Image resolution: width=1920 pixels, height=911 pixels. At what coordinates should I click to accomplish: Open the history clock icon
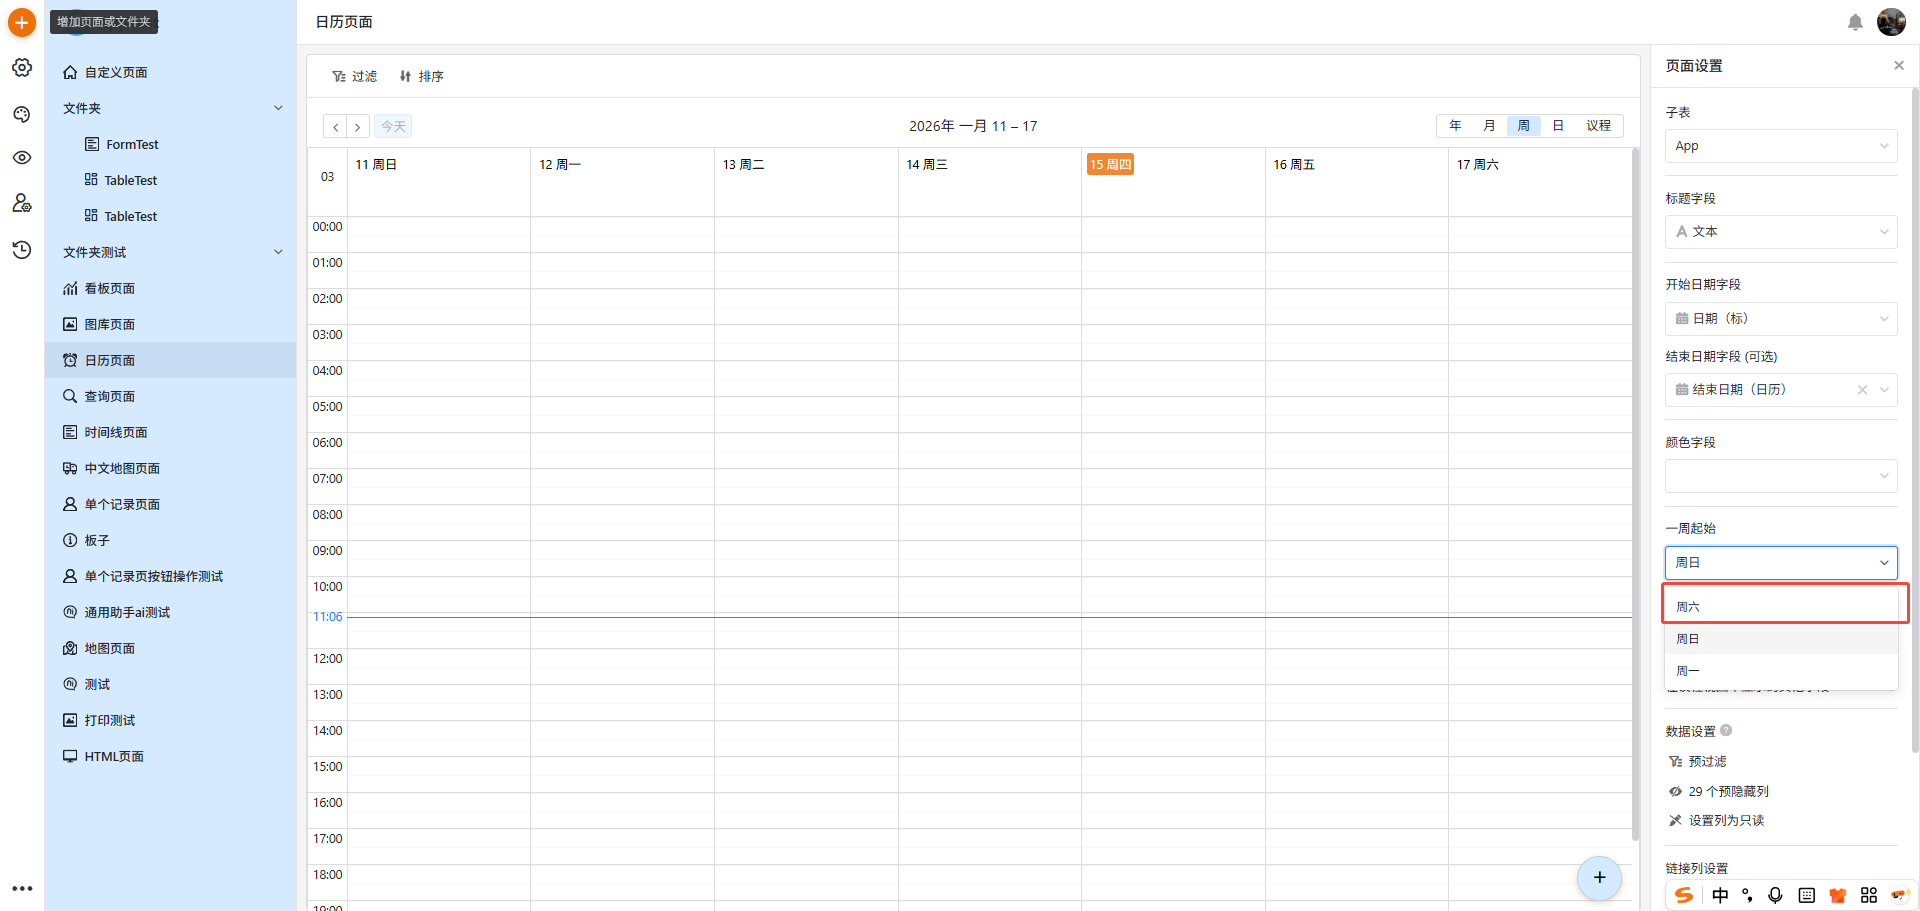coord(22,249)
